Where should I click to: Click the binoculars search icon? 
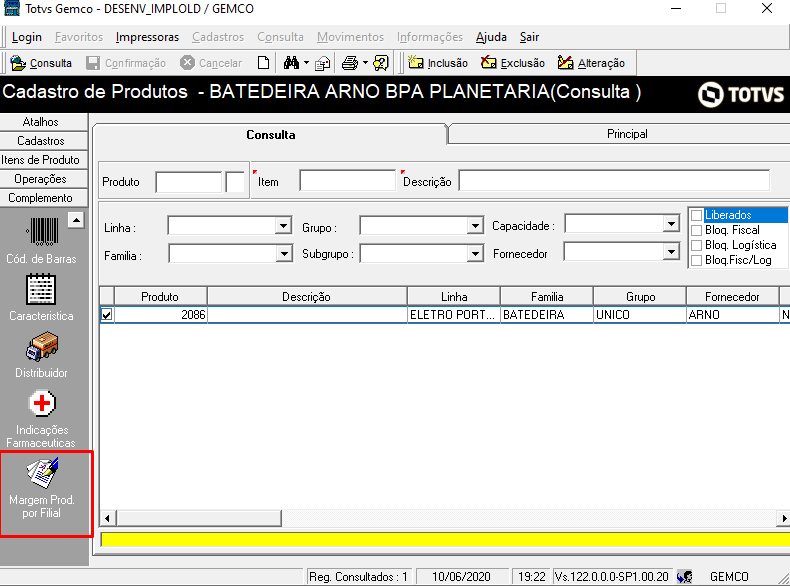[x=291, y=63]
